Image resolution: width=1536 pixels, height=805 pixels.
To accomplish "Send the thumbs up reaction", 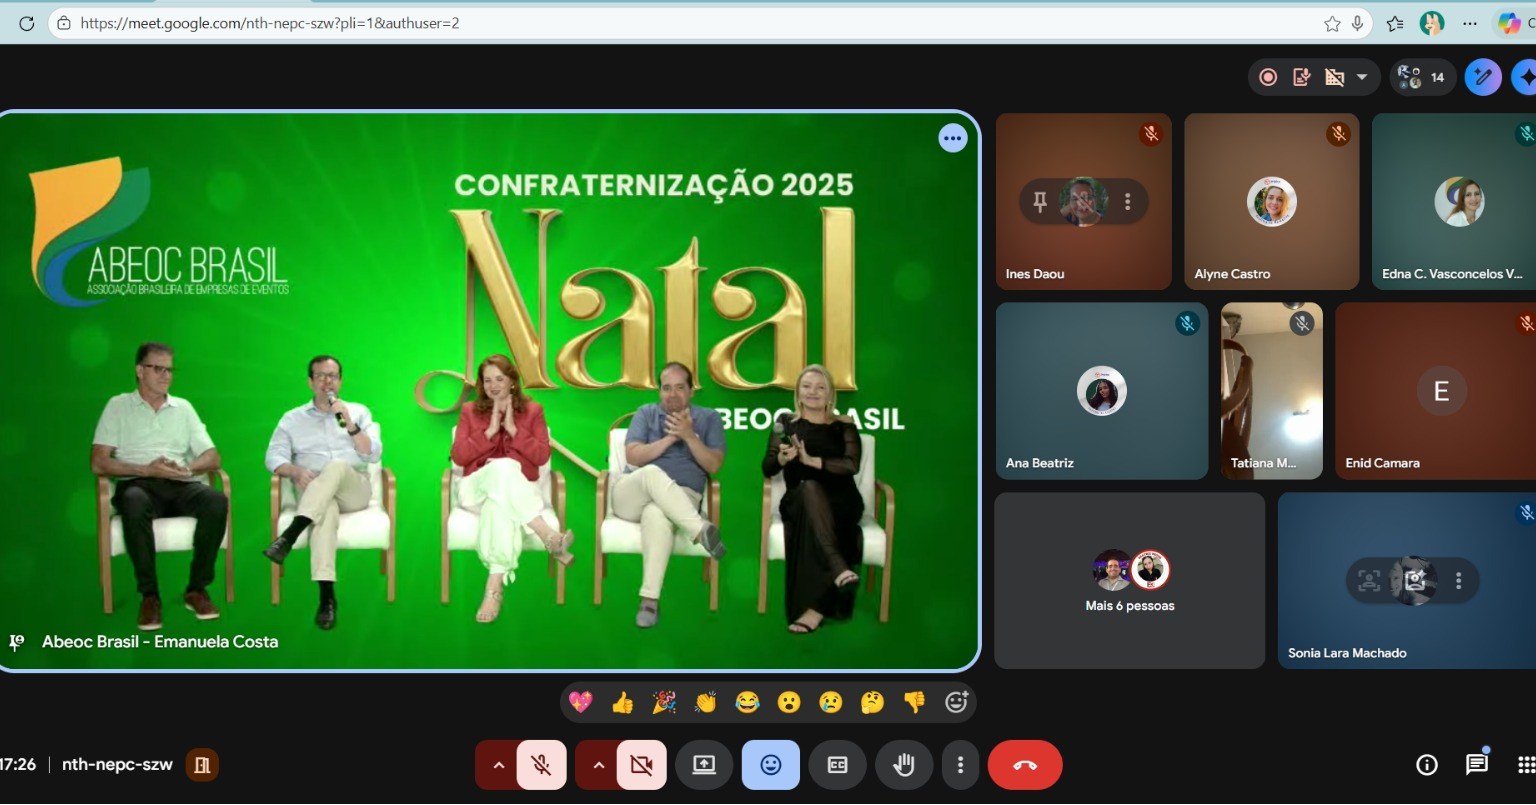I will [x=622, y=702].
